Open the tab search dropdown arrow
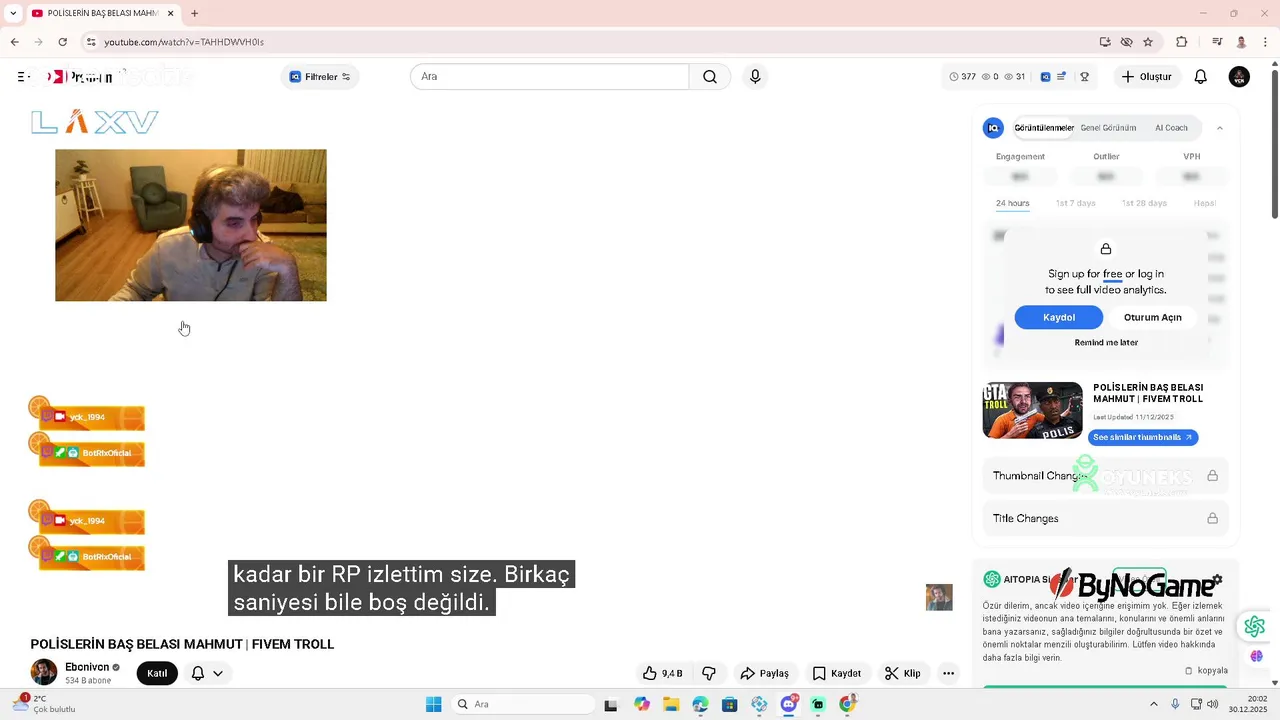1280x720 pixels. pyautogui.click(x=13, y=13)
